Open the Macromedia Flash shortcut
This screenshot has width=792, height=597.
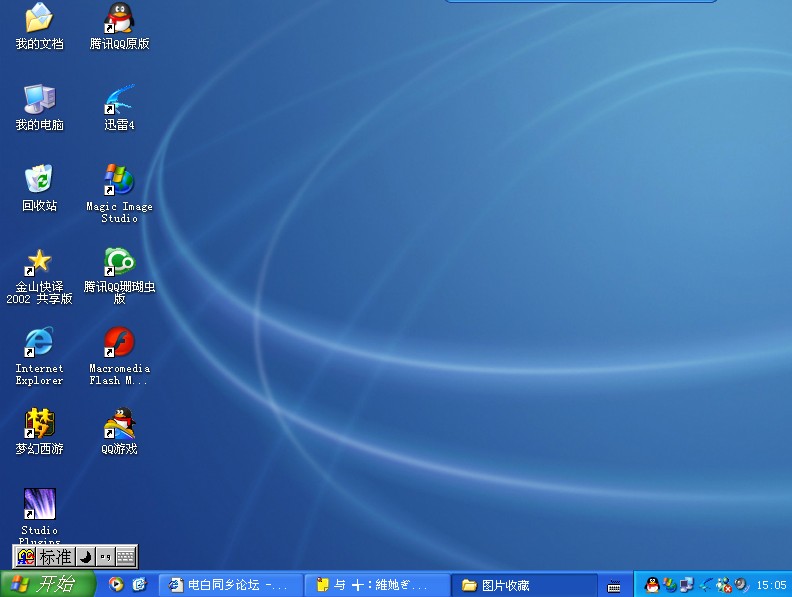(119, 343)
